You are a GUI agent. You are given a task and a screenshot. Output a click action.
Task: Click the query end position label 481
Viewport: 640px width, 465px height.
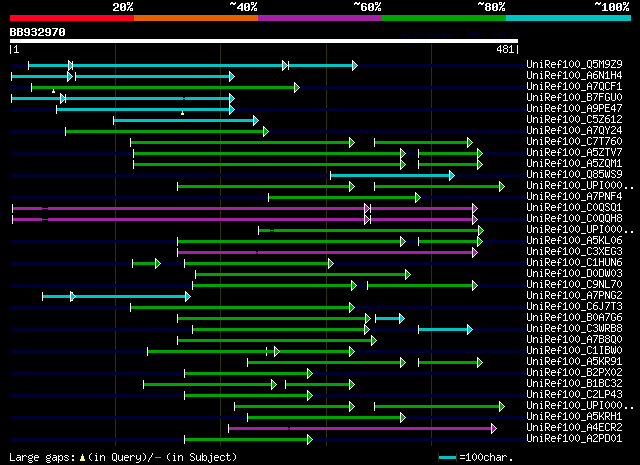click(x=505, y=49)
